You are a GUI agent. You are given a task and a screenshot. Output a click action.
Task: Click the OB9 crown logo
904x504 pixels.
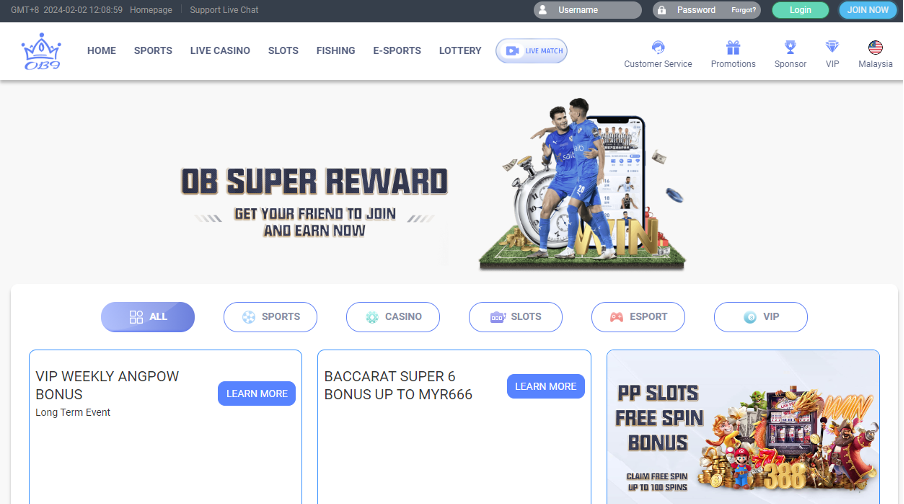tap(41, 51)
